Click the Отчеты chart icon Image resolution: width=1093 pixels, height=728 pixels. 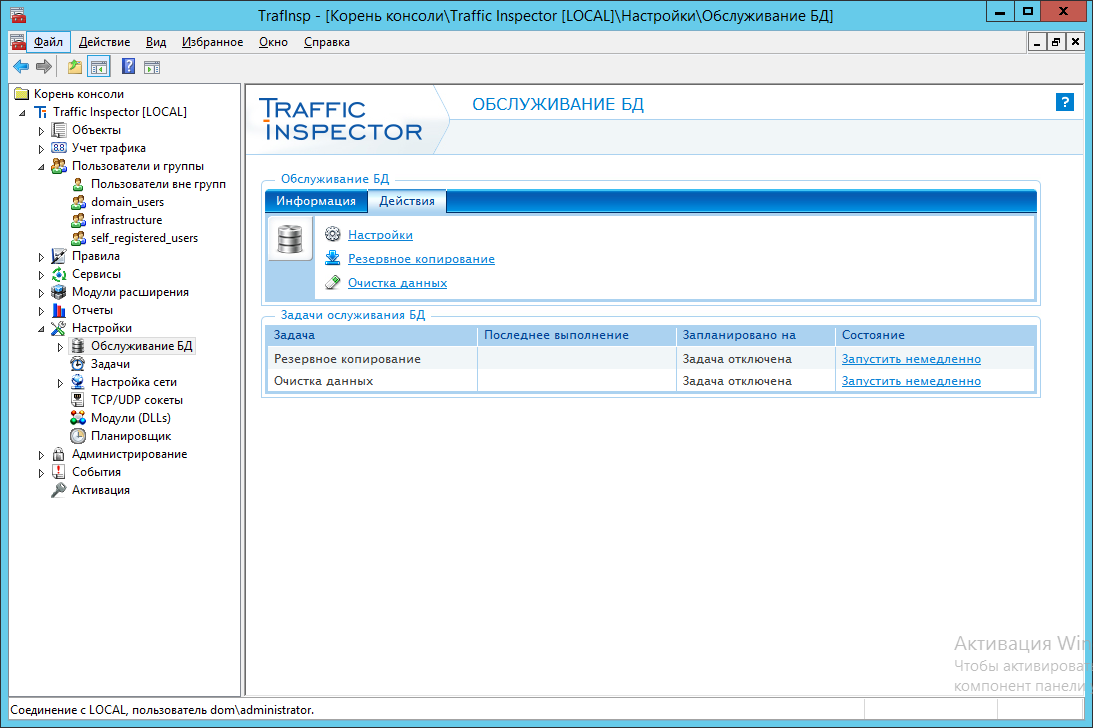pyautogui.click(x=59, y=310)
